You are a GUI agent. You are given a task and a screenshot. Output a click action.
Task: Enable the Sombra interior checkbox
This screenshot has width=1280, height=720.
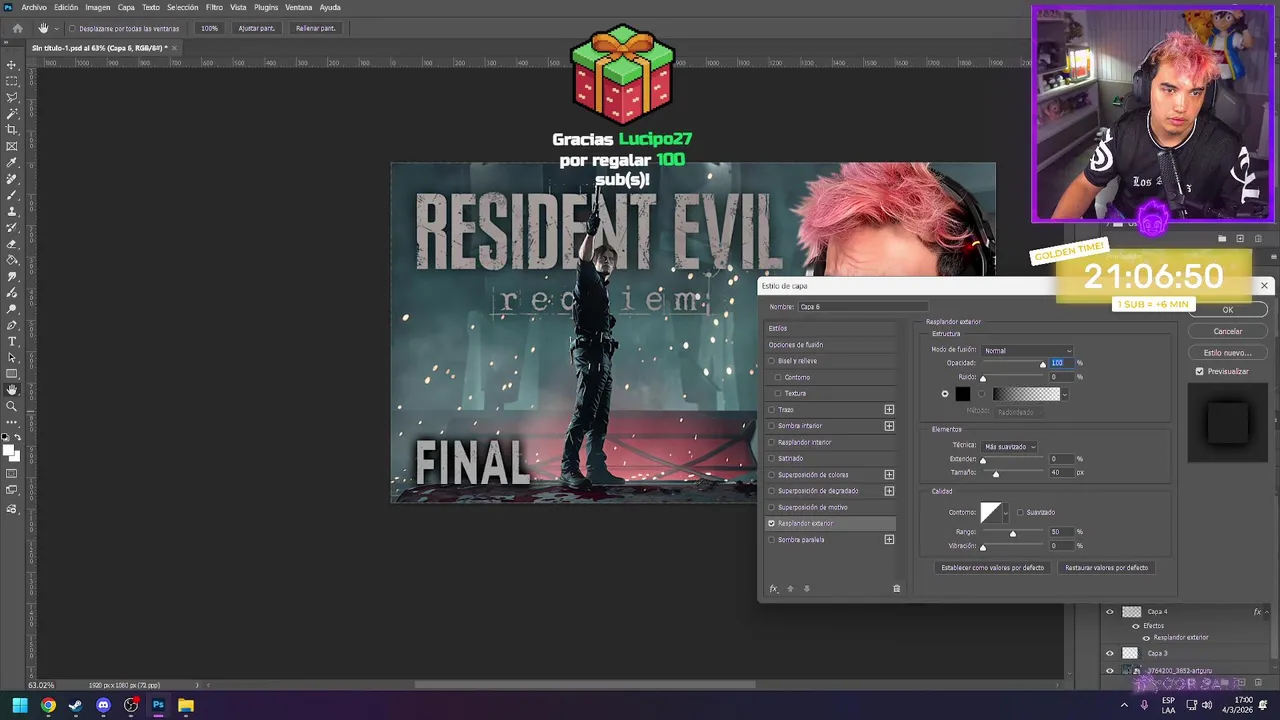(771, 426)
